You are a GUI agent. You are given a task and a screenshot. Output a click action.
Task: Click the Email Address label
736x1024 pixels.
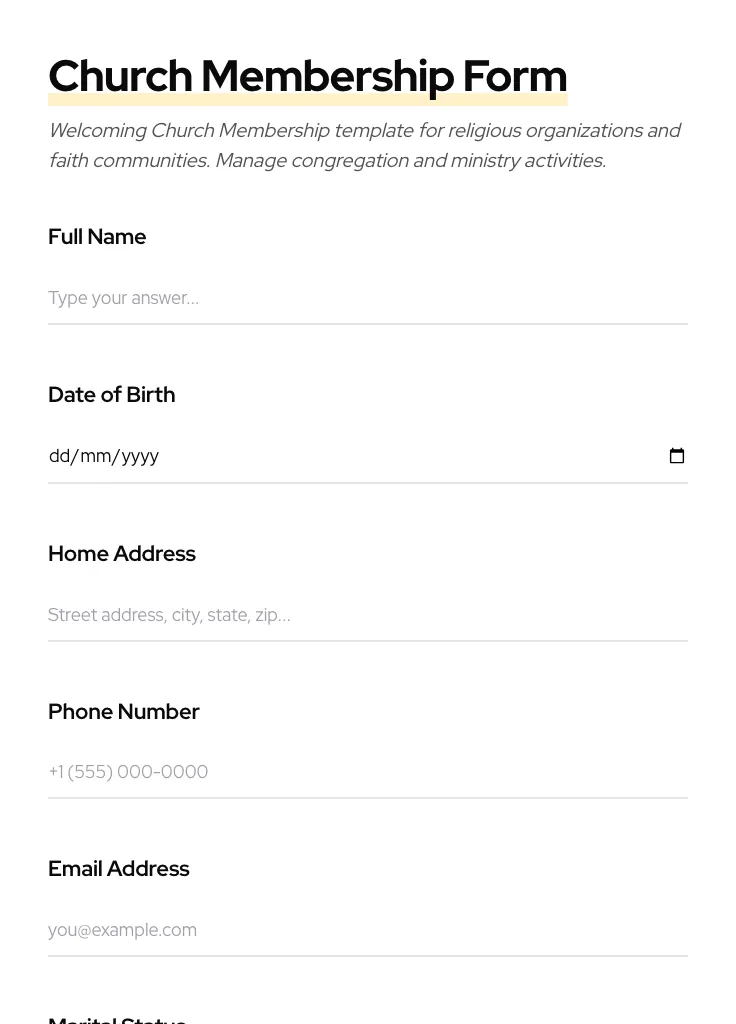118,869
